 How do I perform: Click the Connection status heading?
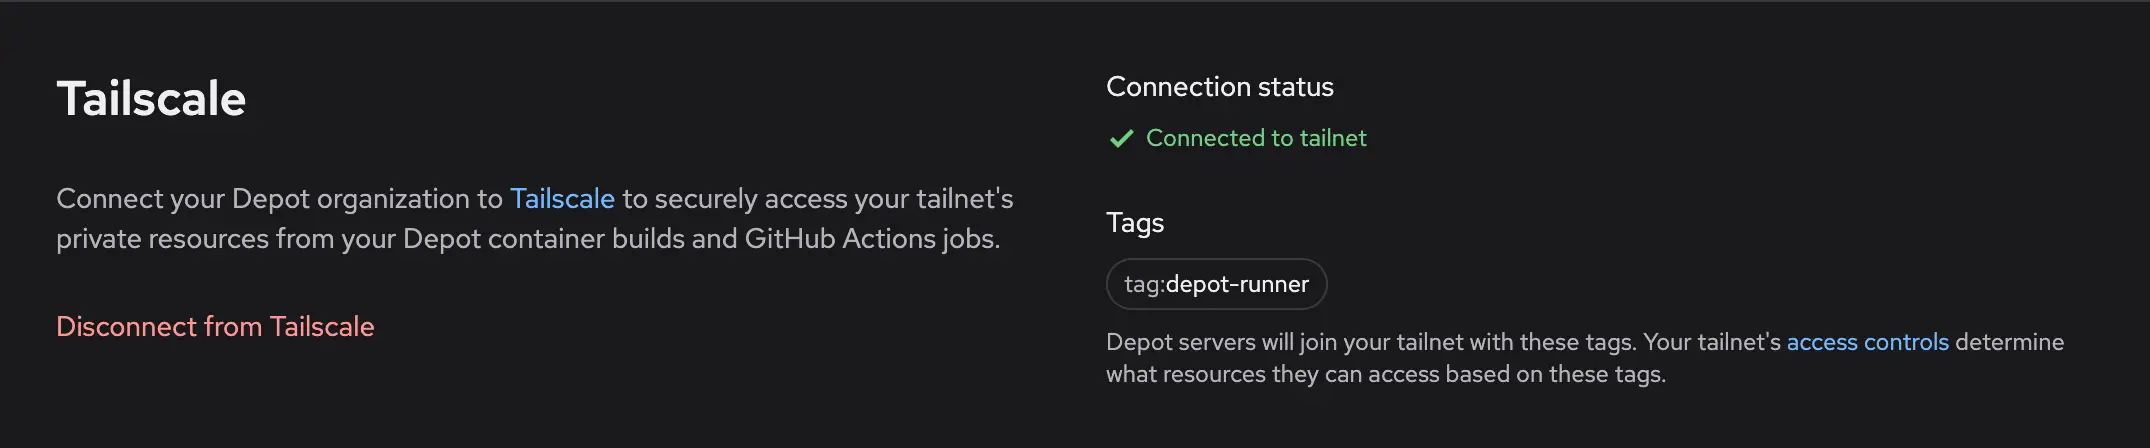1219,87
